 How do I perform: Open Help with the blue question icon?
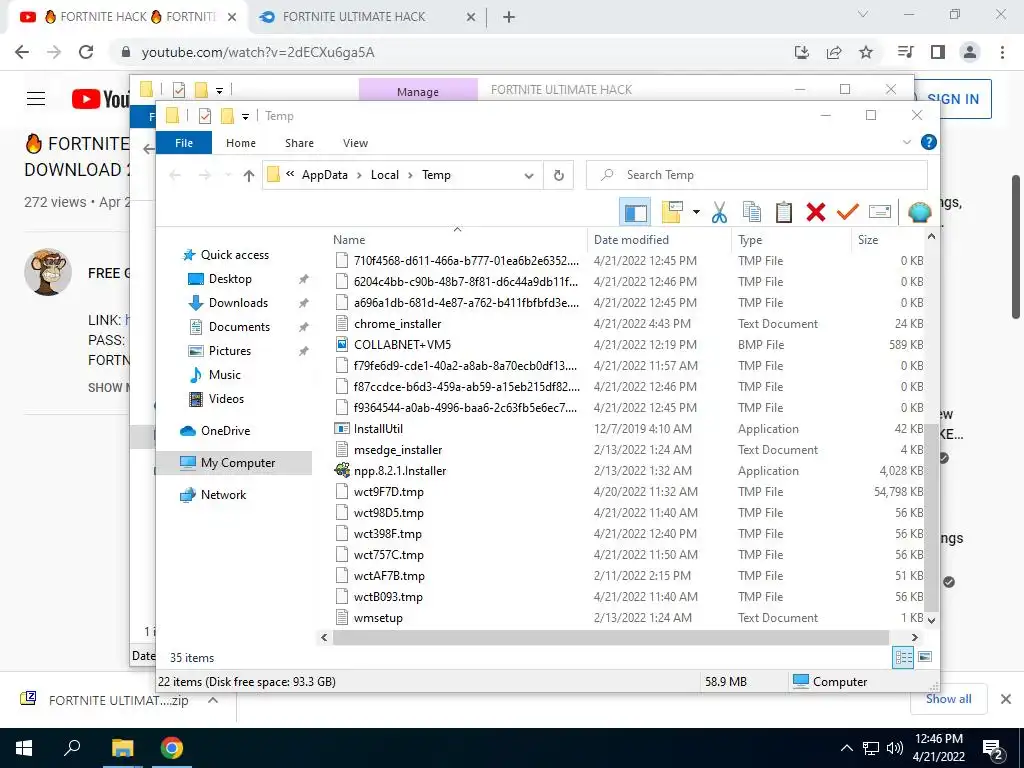[928, 142]
